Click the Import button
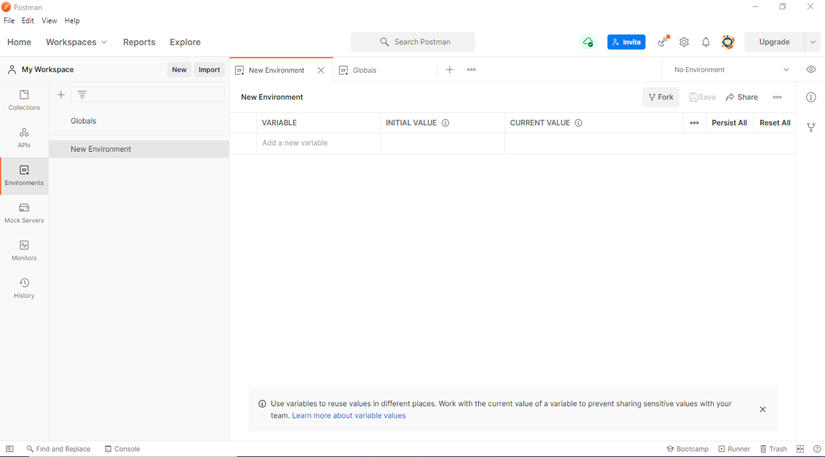 point(209,70)
